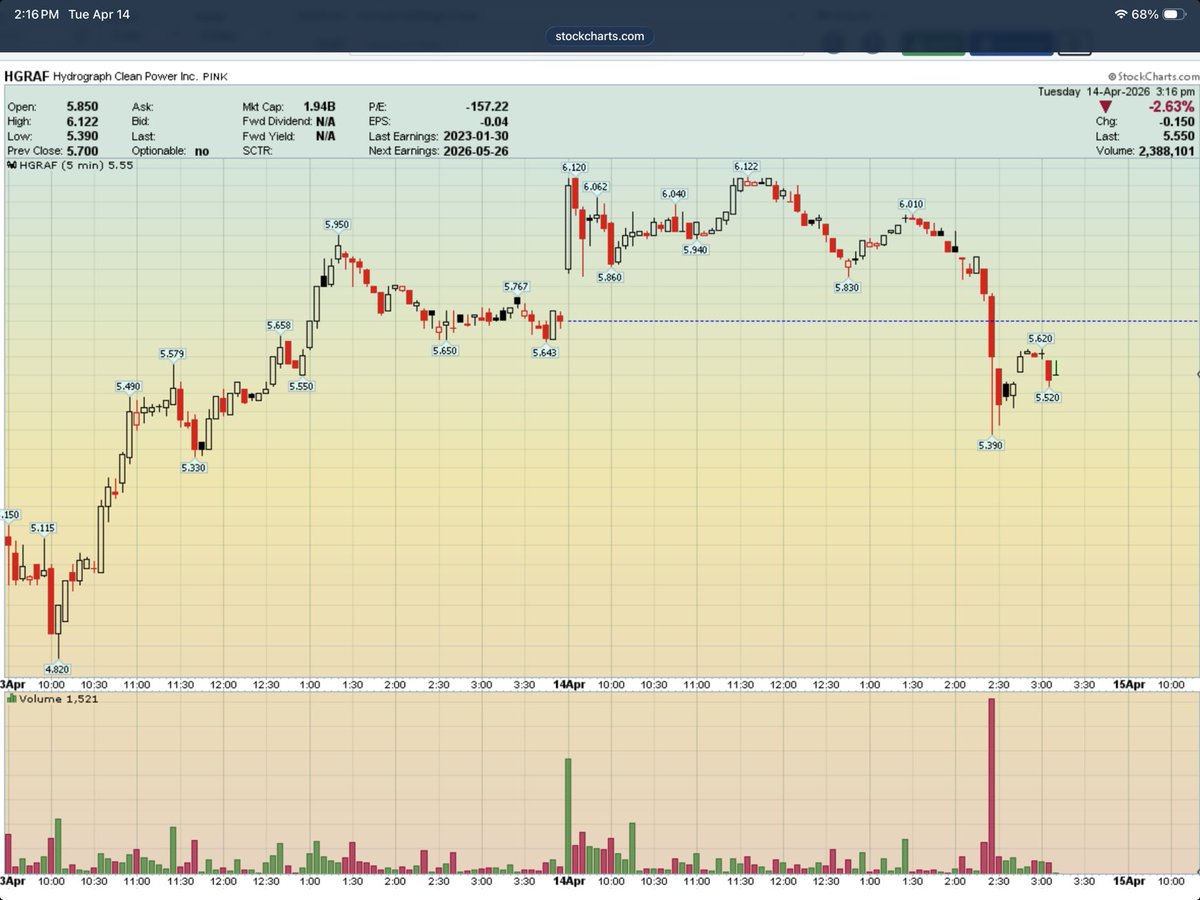Click the 5.330 price label on chart
The image size is (1200, 900).
194,467
